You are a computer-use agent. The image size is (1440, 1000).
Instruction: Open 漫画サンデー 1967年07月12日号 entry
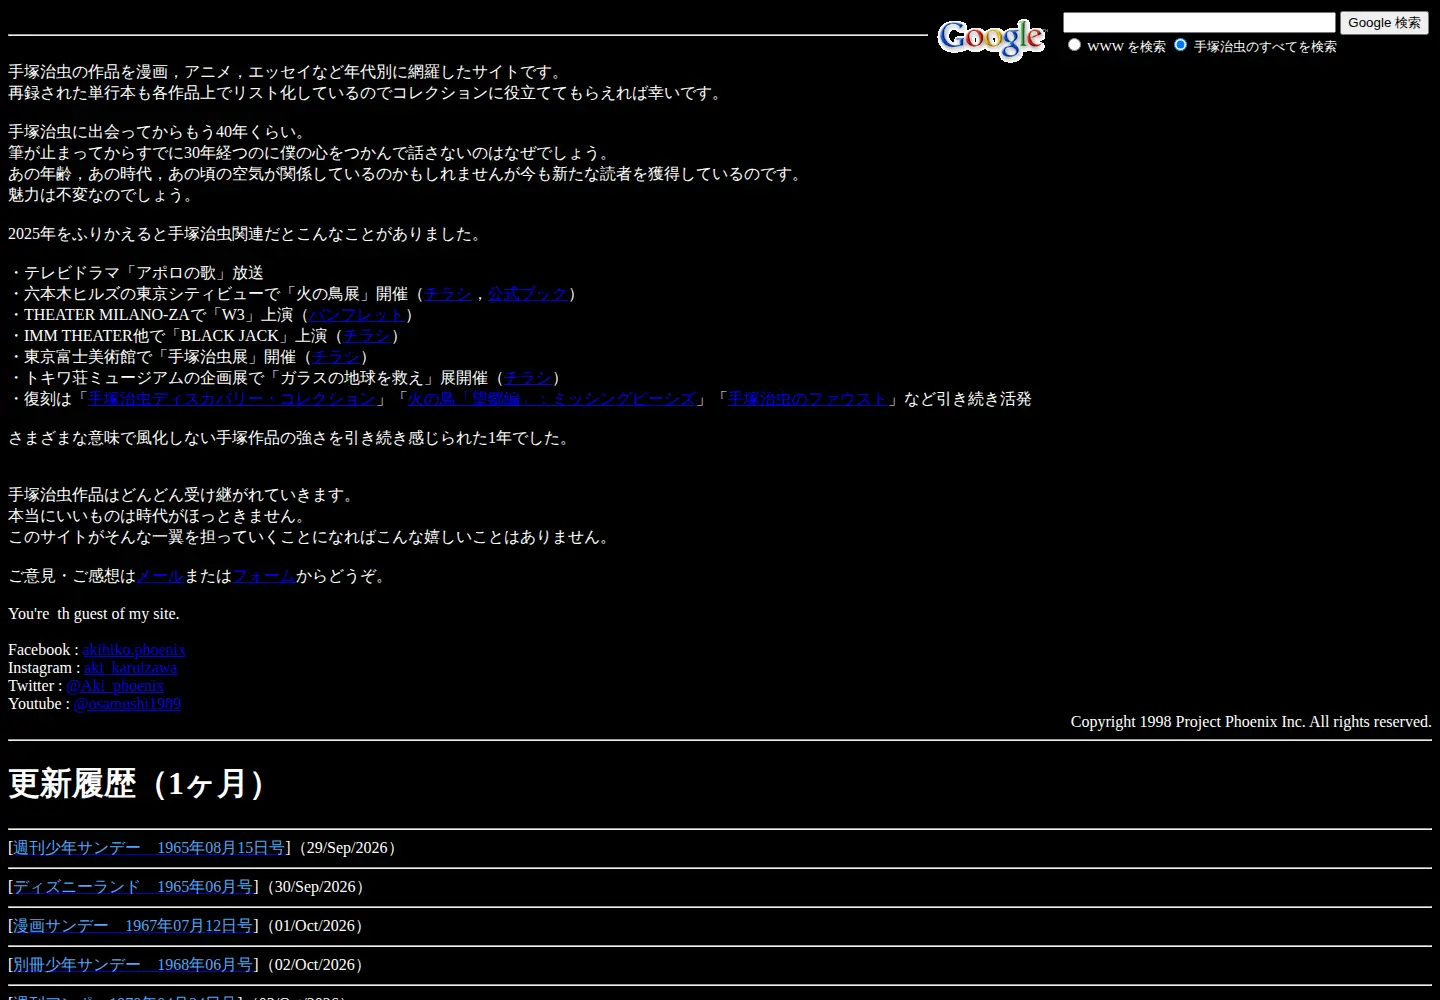[x=133, y=926]
